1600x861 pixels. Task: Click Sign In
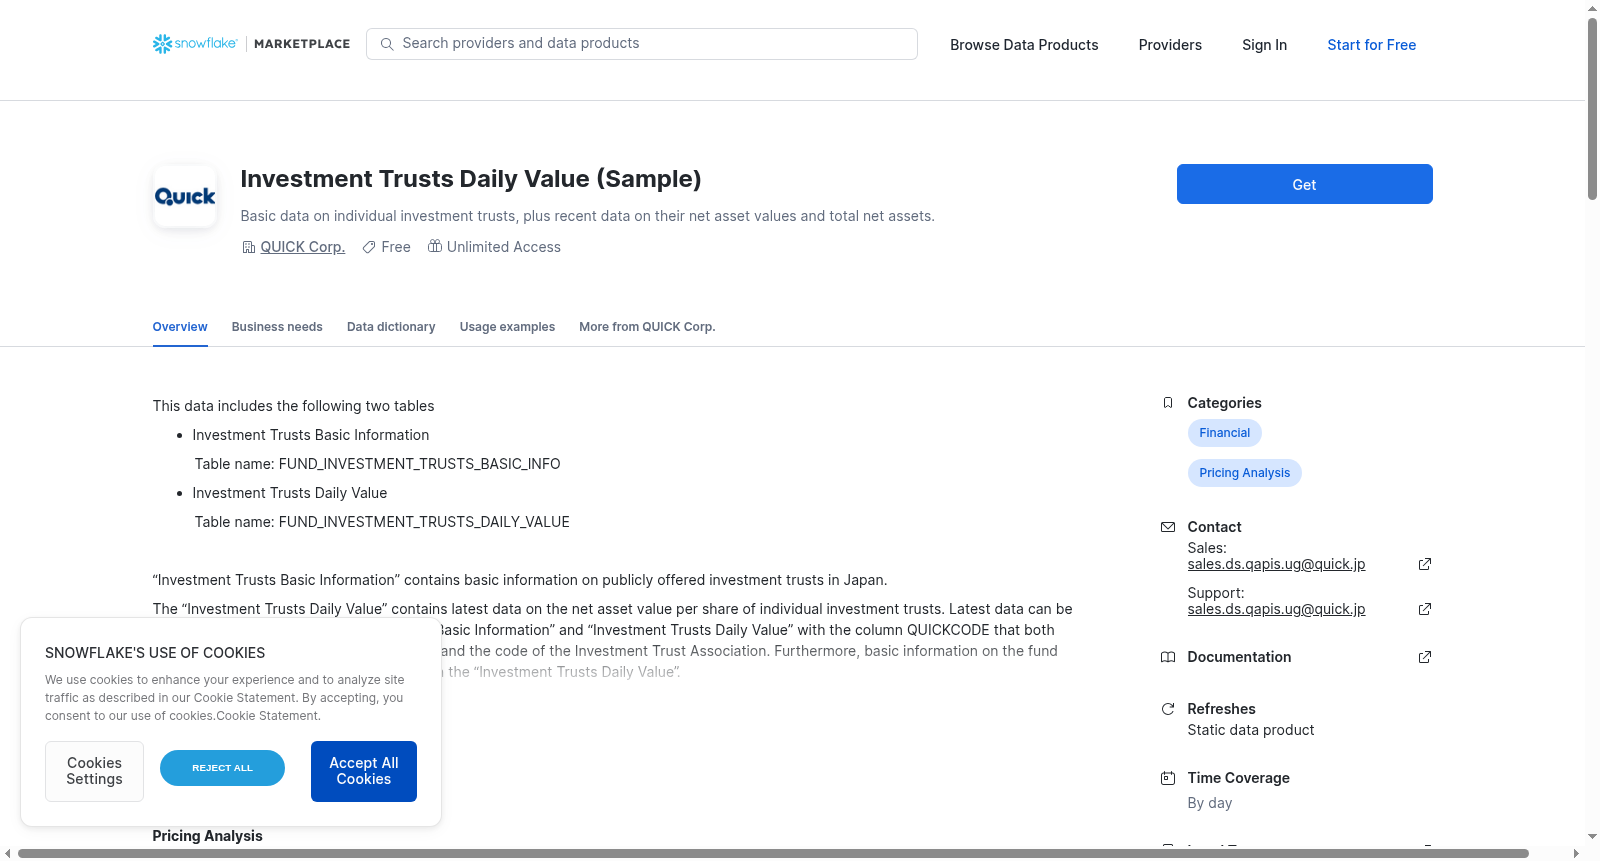click(x=1264, y=45)
